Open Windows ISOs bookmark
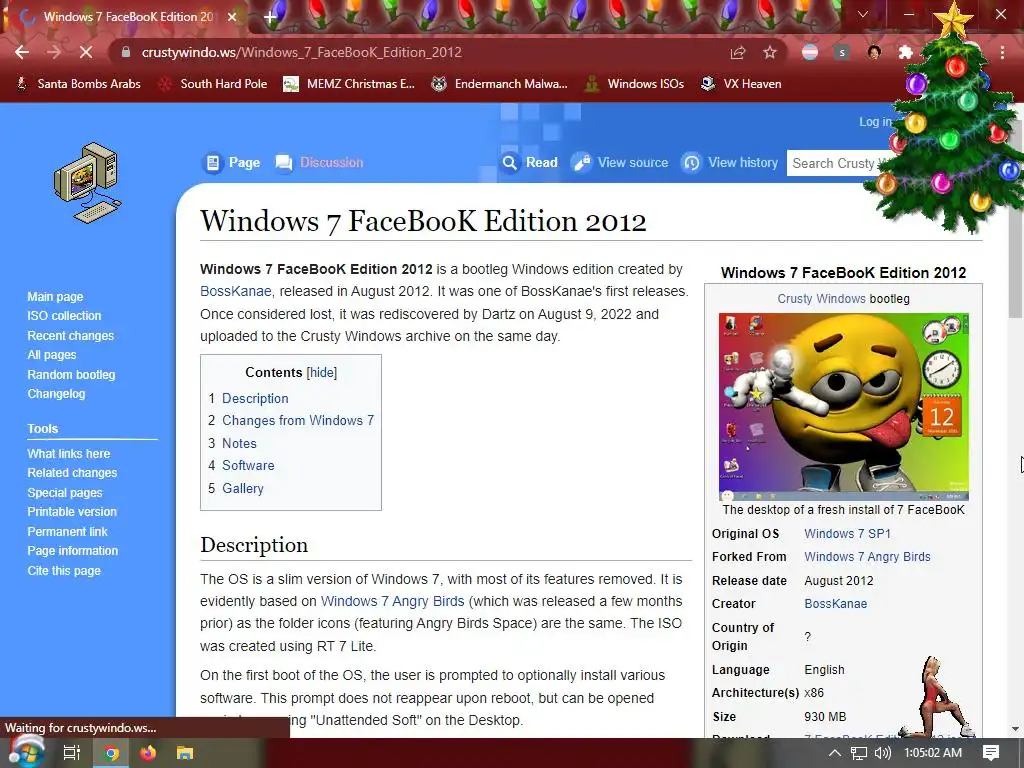The height and width of the screenshot is (768, 1024). point(634,84)
